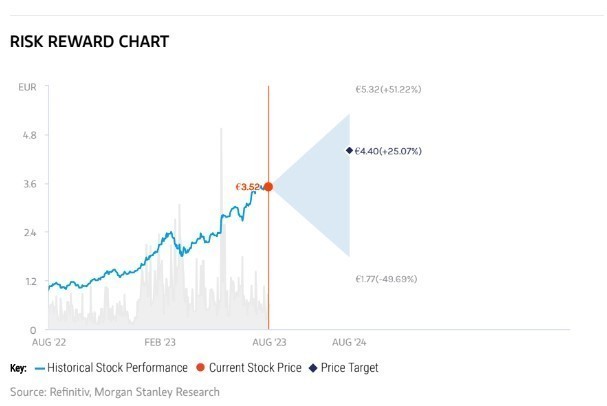Image resolution: width=607 pixels, height=406 pixels.
Task: Click the RISK REWARD CHART title
Action: [x=88, y=42]
